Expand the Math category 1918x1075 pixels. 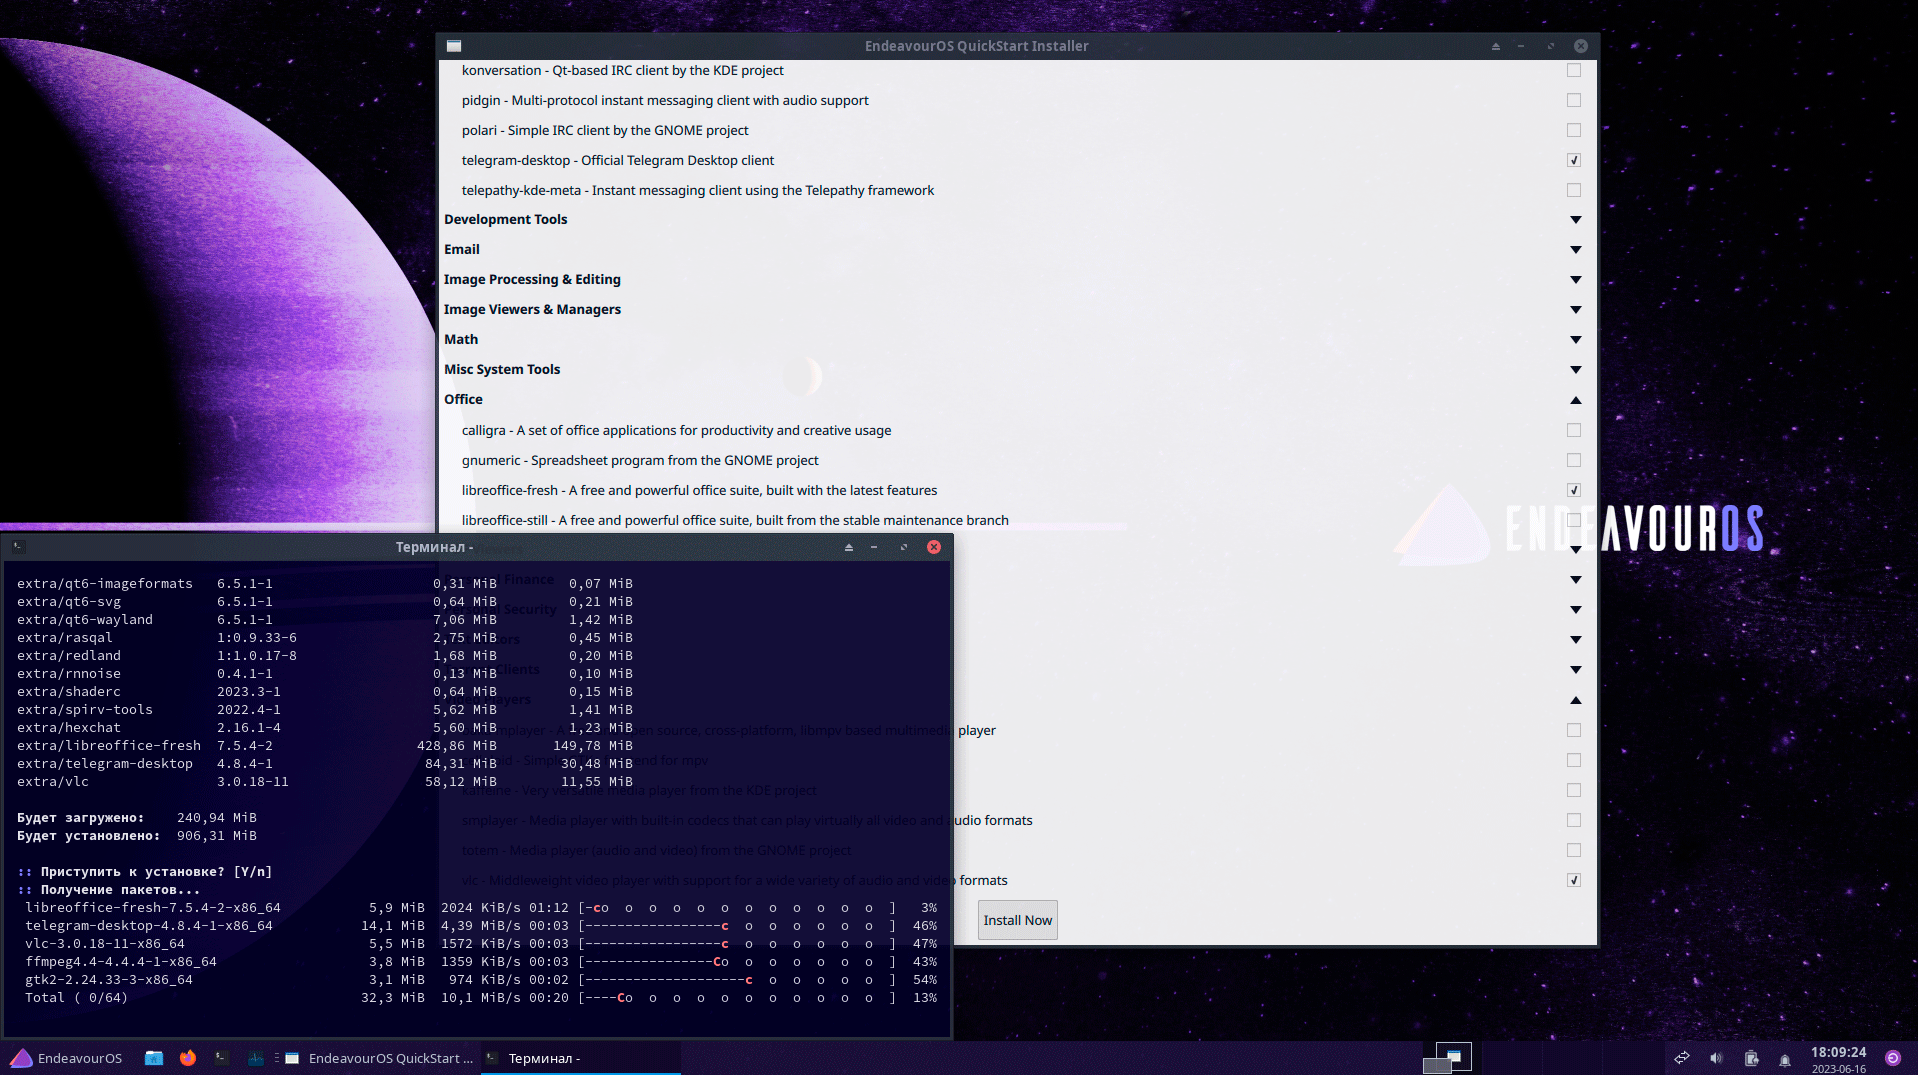point(1576,340)
